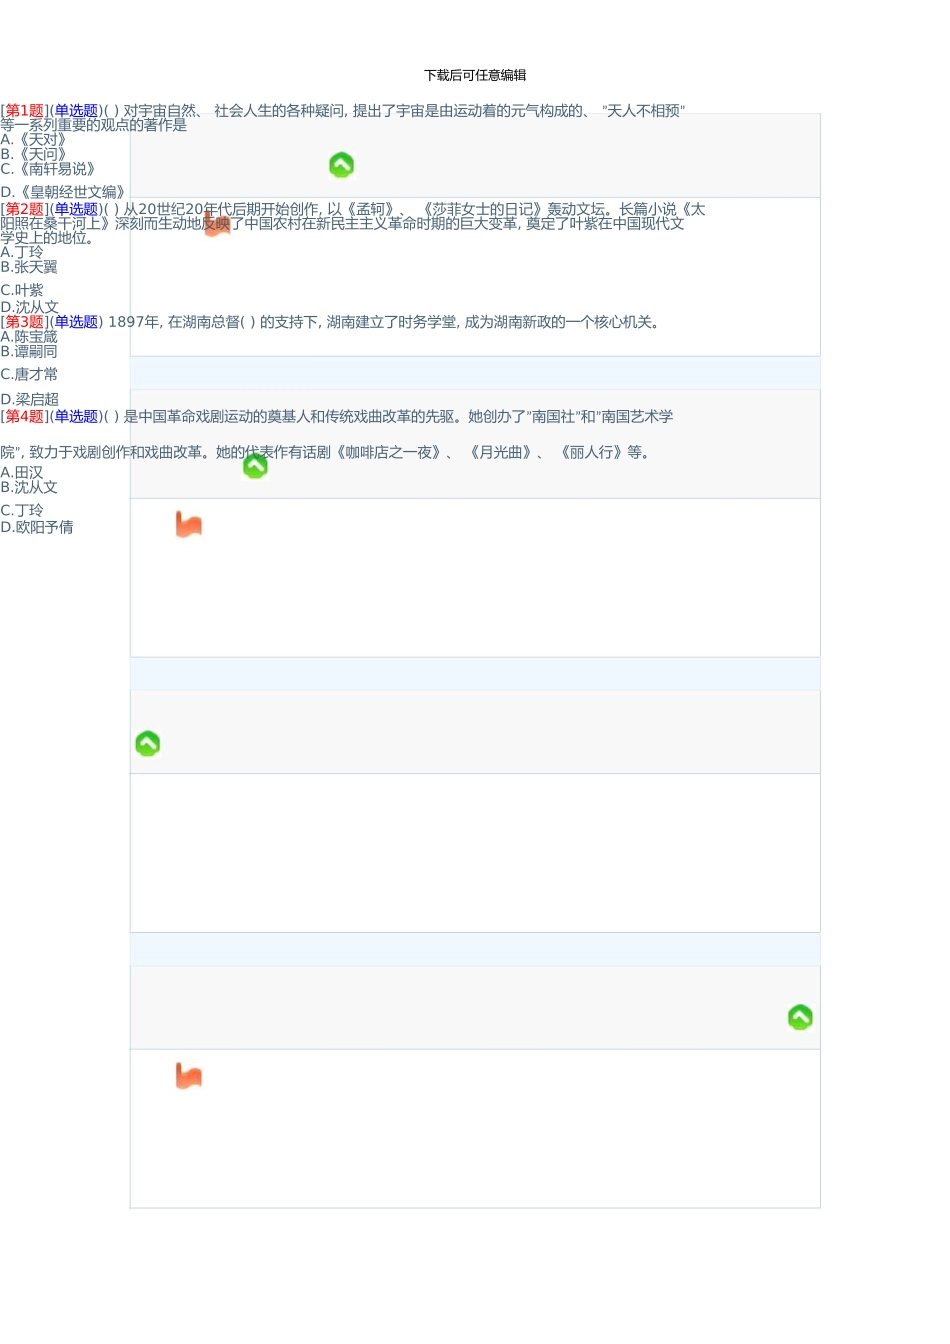The image size is (950, 1344).
Task: Select answer D.梁启超
Action: [x=30, y=399]
